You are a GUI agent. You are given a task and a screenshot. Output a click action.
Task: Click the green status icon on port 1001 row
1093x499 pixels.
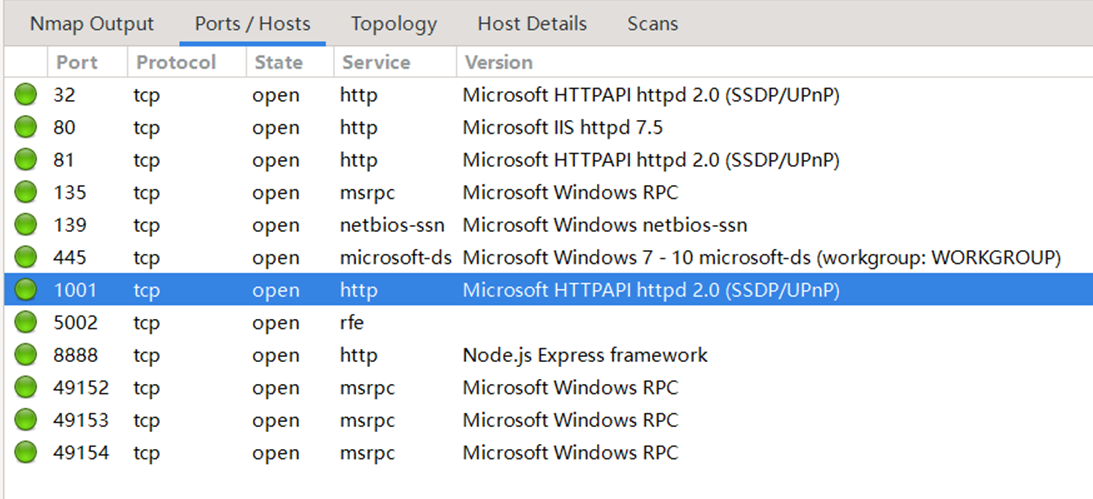click(25, 291)
